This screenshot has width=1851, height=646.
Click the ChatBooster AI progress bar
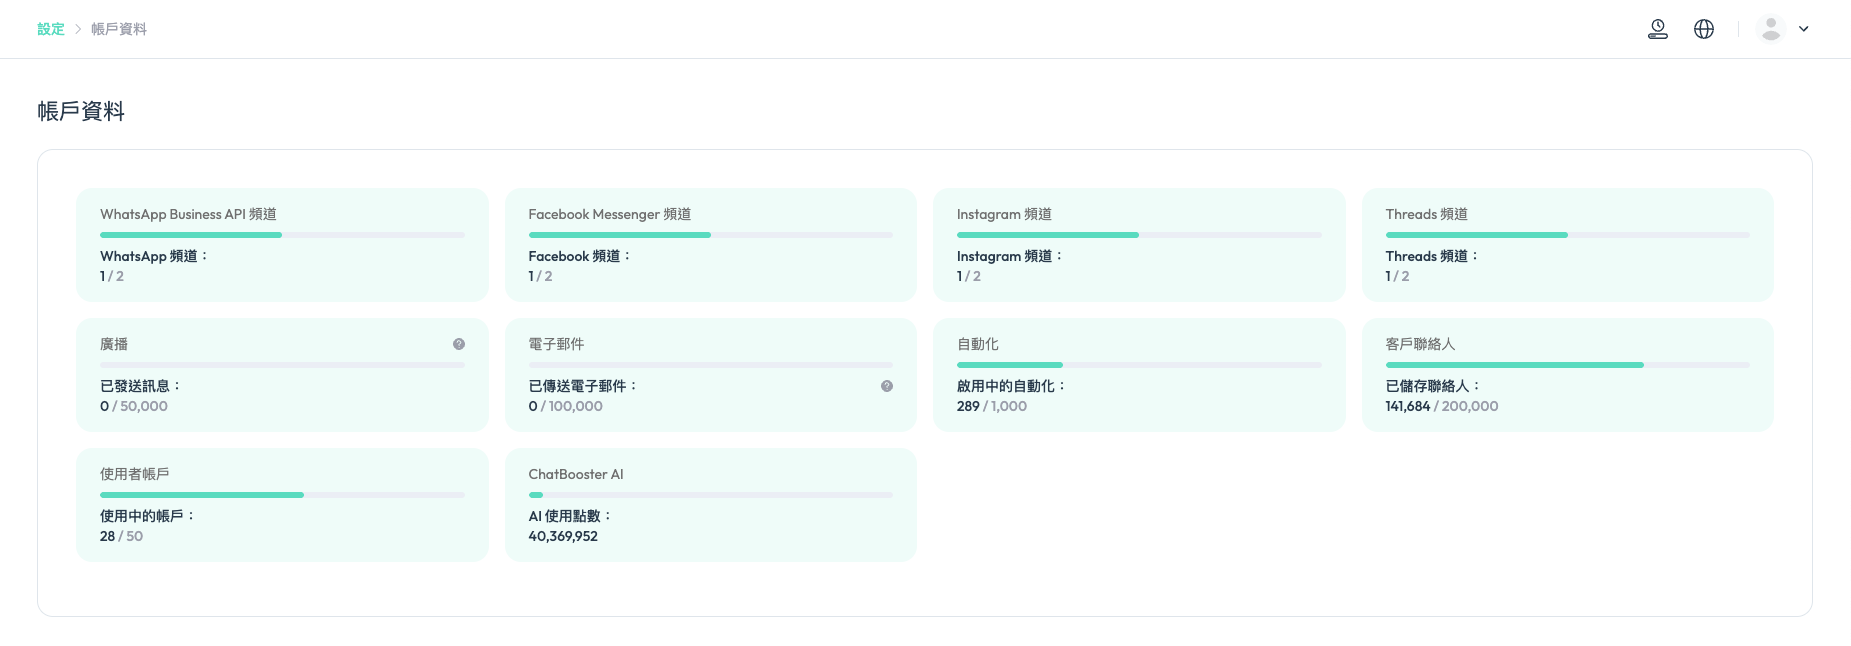(711, 495)
